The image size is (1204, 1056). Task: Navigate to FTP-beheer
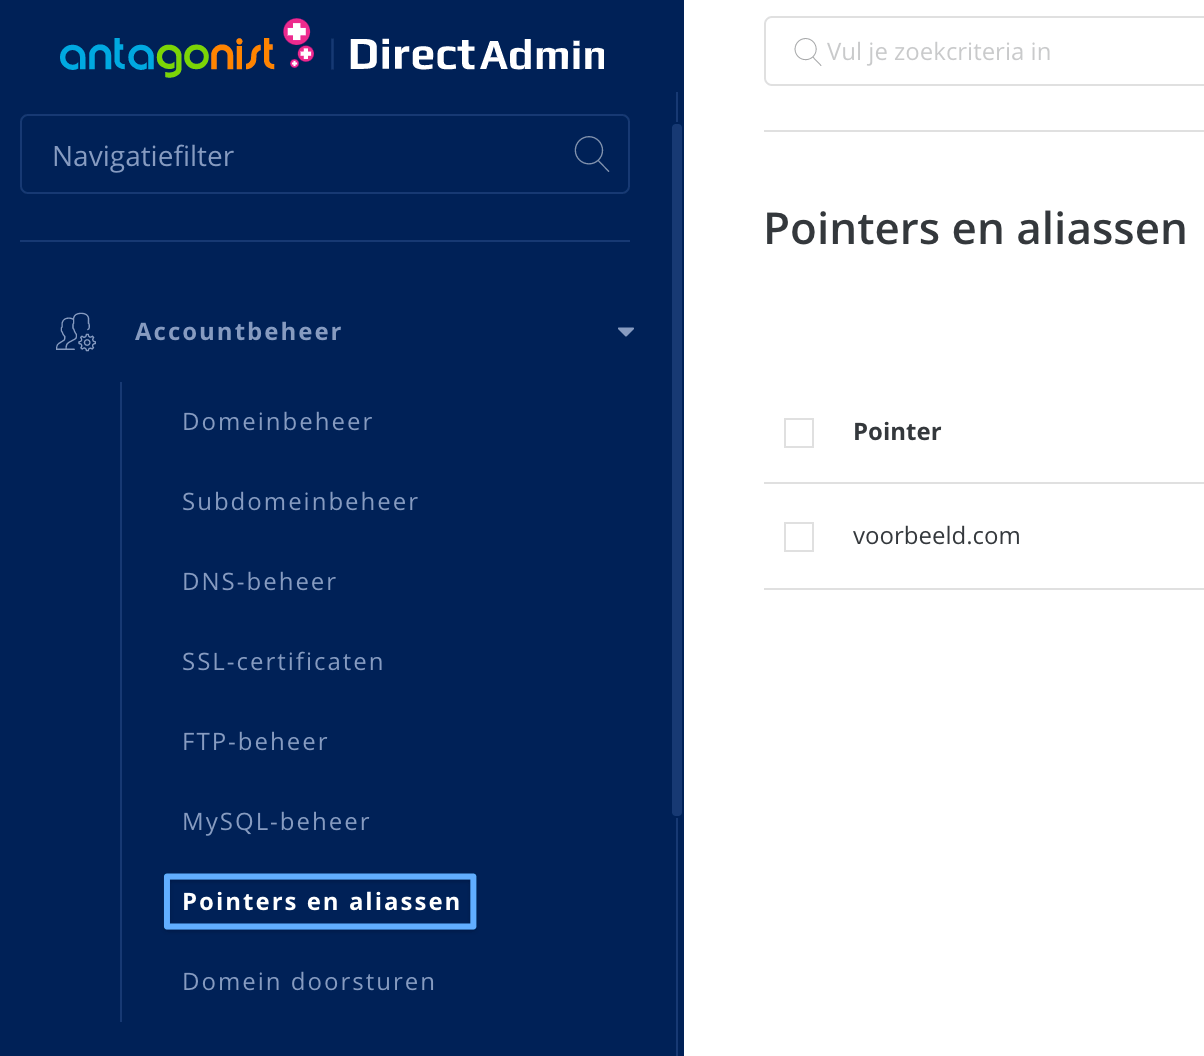point(254,741)
